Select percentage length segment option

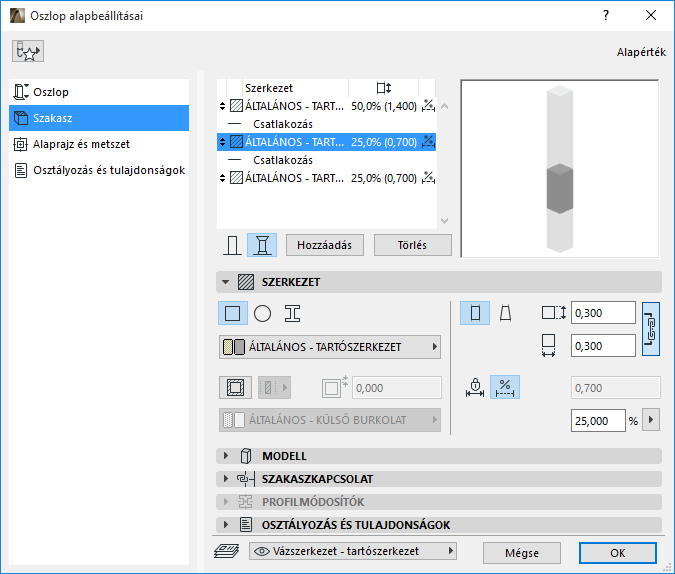[x=505, y=387]
